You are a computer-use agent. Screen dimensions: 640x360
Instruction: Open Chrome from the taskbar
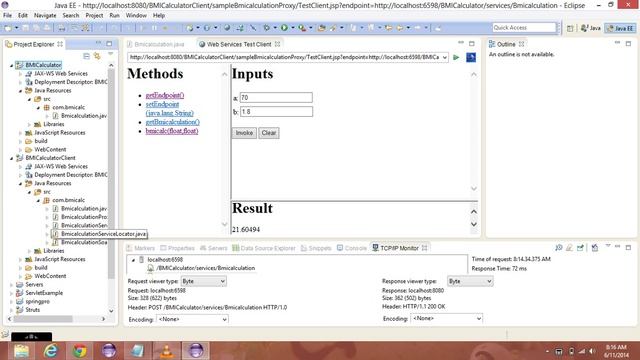pos(80,351)
